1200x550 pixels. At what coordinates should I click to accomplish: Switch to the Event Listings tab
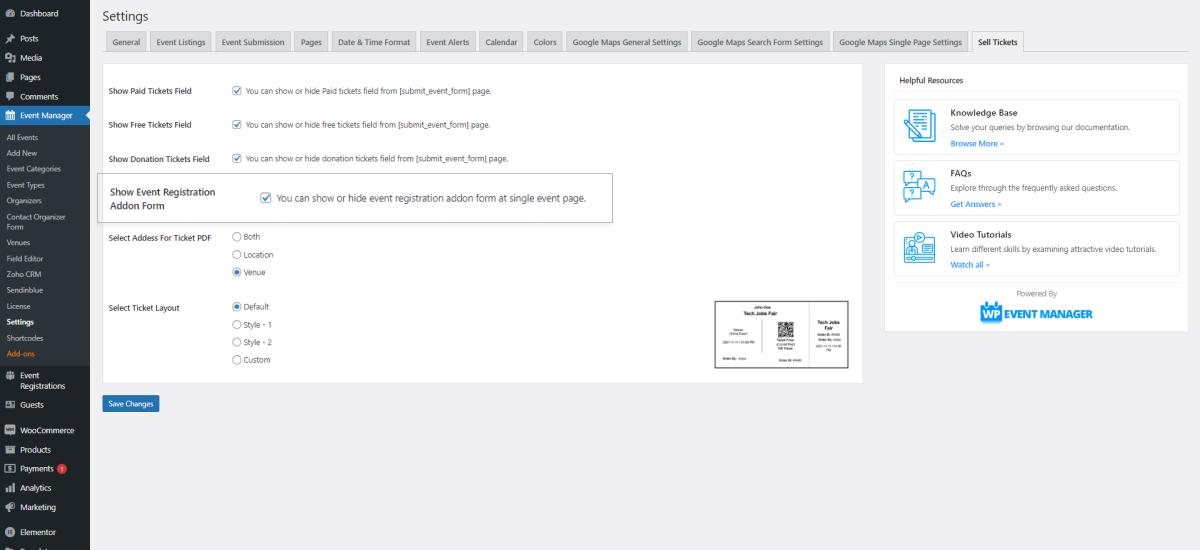click(181, 42)
